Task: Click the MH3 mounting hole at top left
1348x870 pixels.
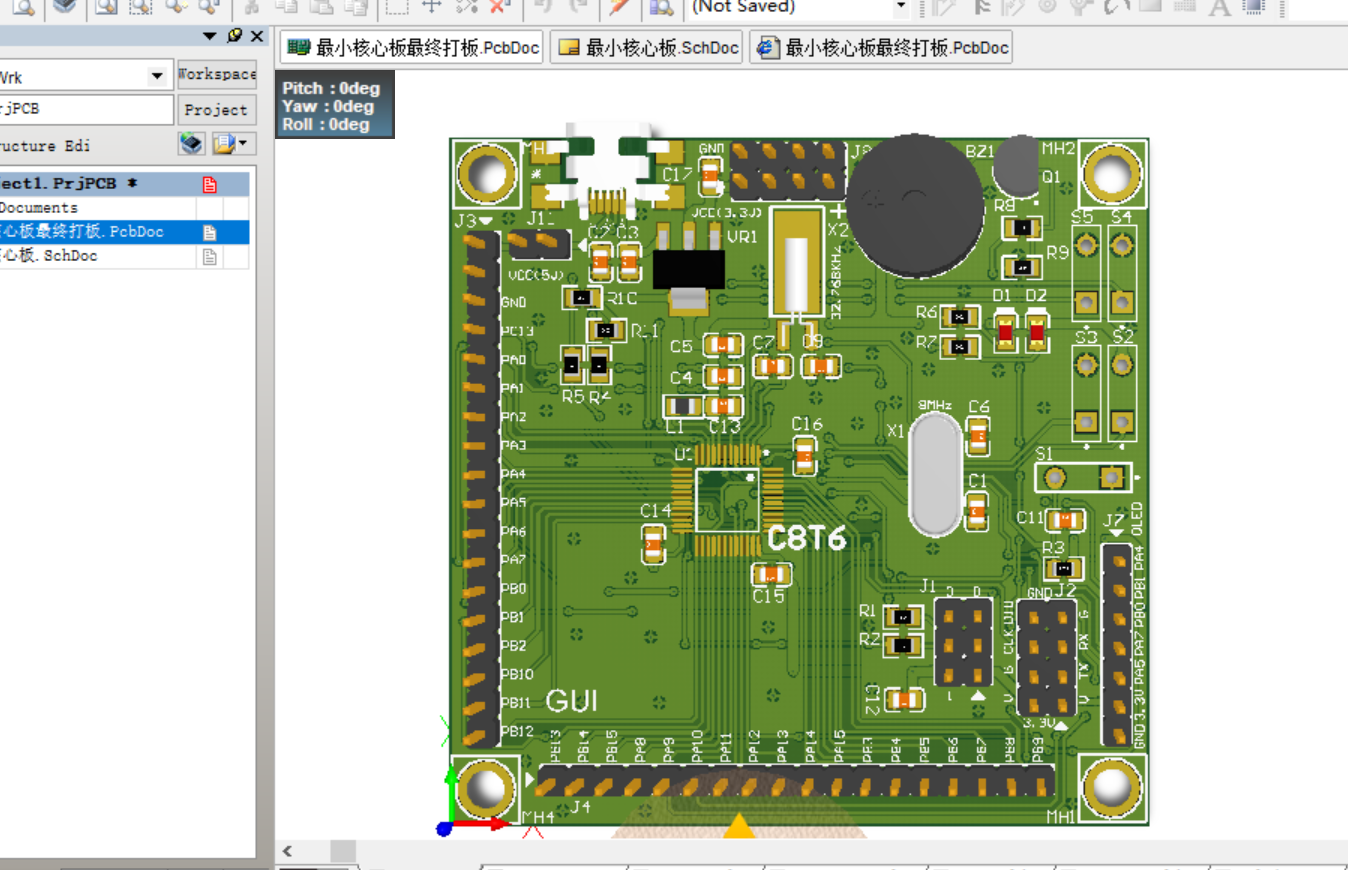Action: tap(487, 174)
